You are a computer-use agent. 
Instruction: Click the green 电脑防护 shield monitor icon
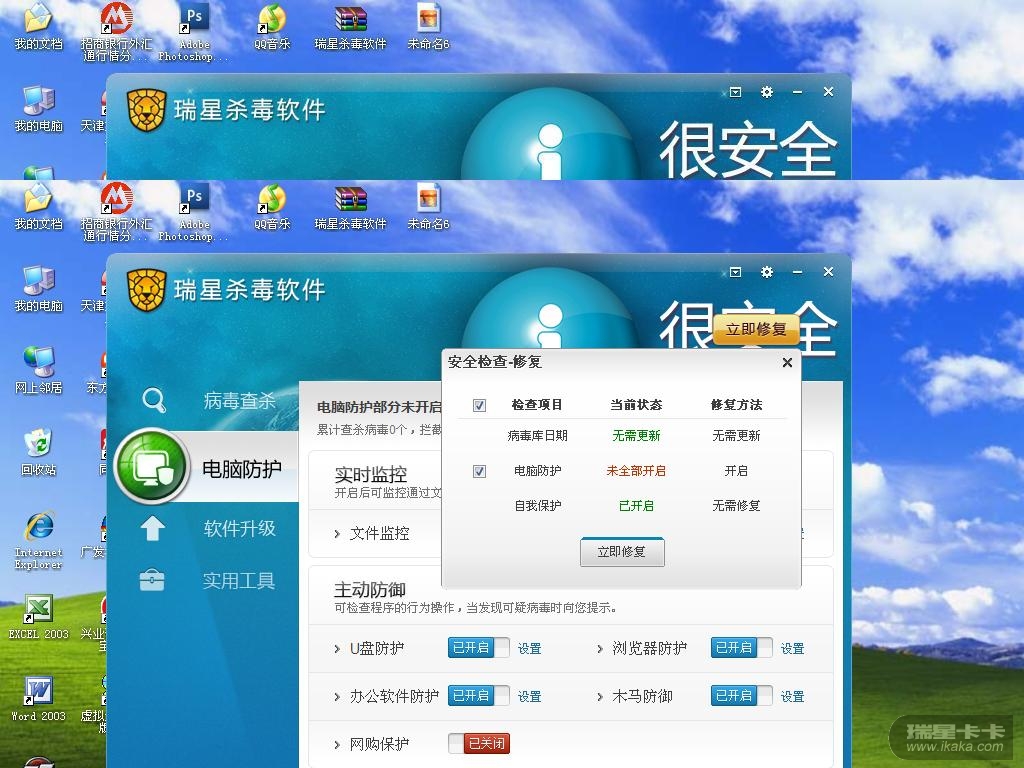pyautogui.click(x=152, y=466)
